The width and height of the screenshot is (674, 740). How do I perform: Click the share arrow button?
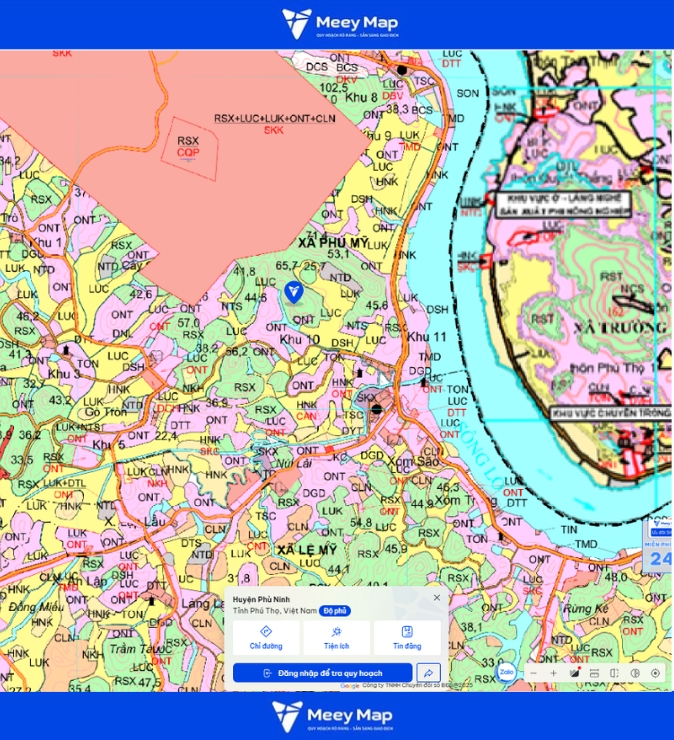[x=429, y=673]
